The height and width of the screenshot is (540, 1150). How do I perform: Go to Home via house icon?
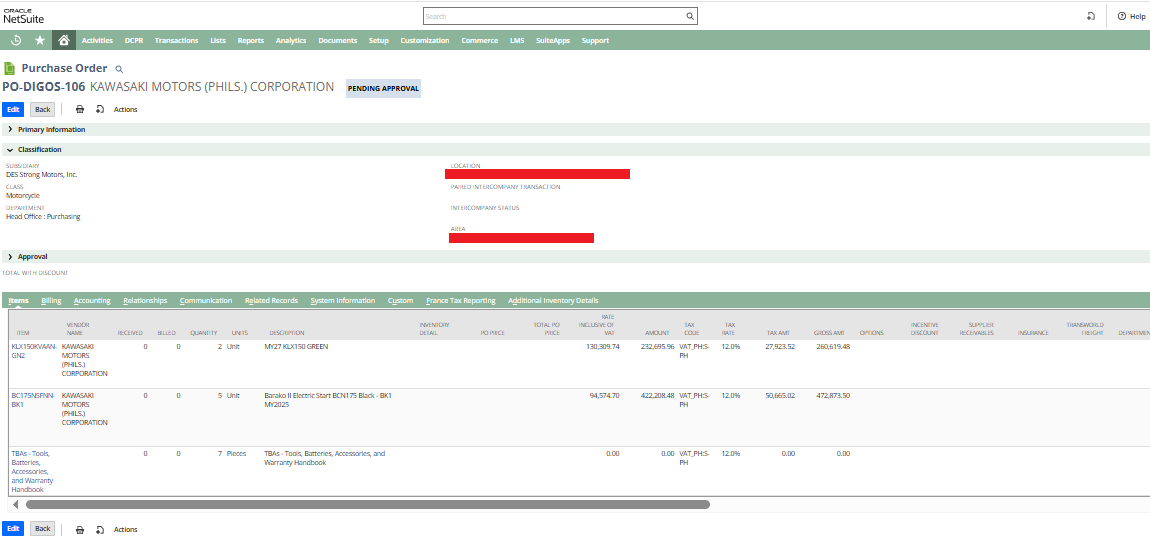pos(64,40)
